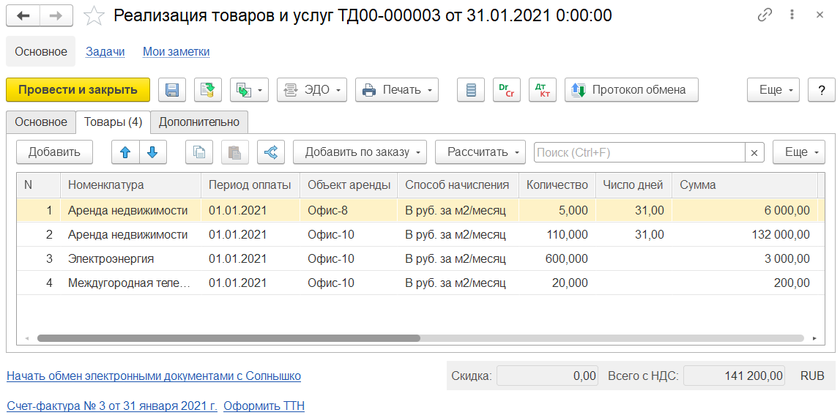Get link to document via chain icon

coord(765,16)
